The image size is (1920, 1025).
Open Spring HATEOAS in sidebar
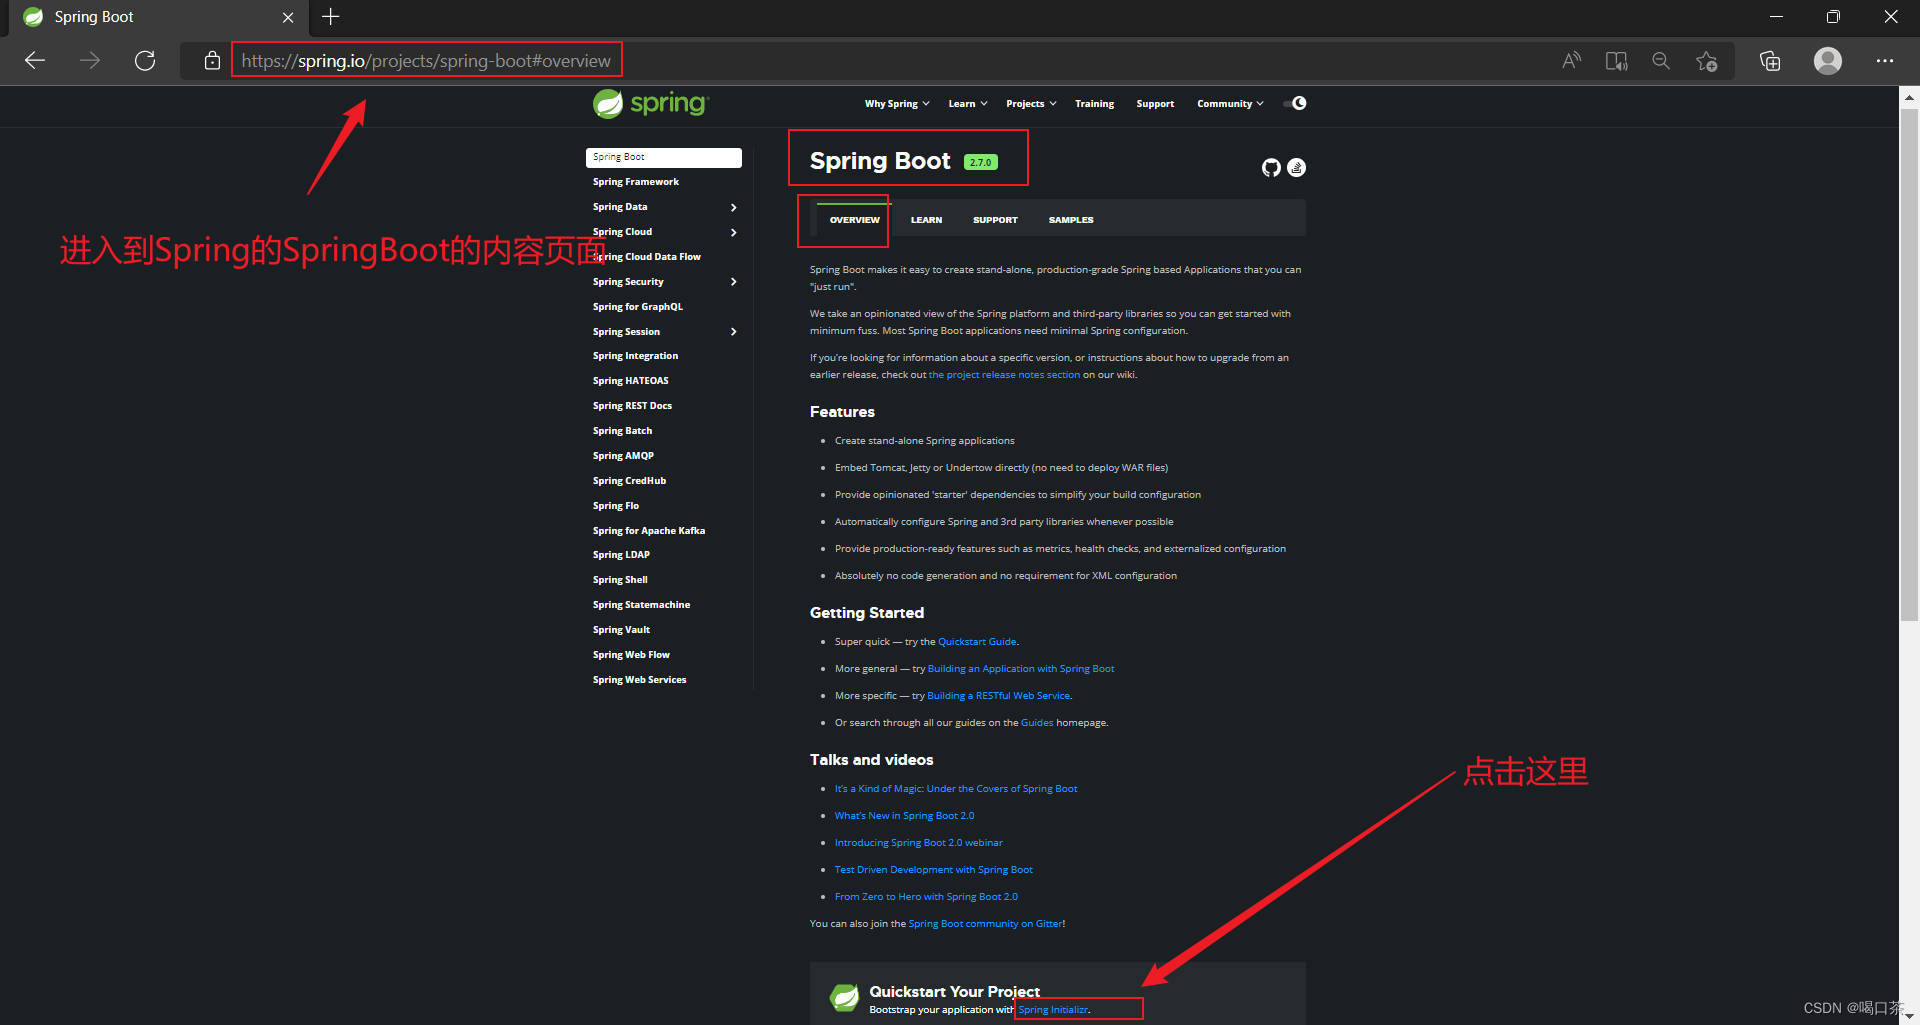[x=631, y=381]
